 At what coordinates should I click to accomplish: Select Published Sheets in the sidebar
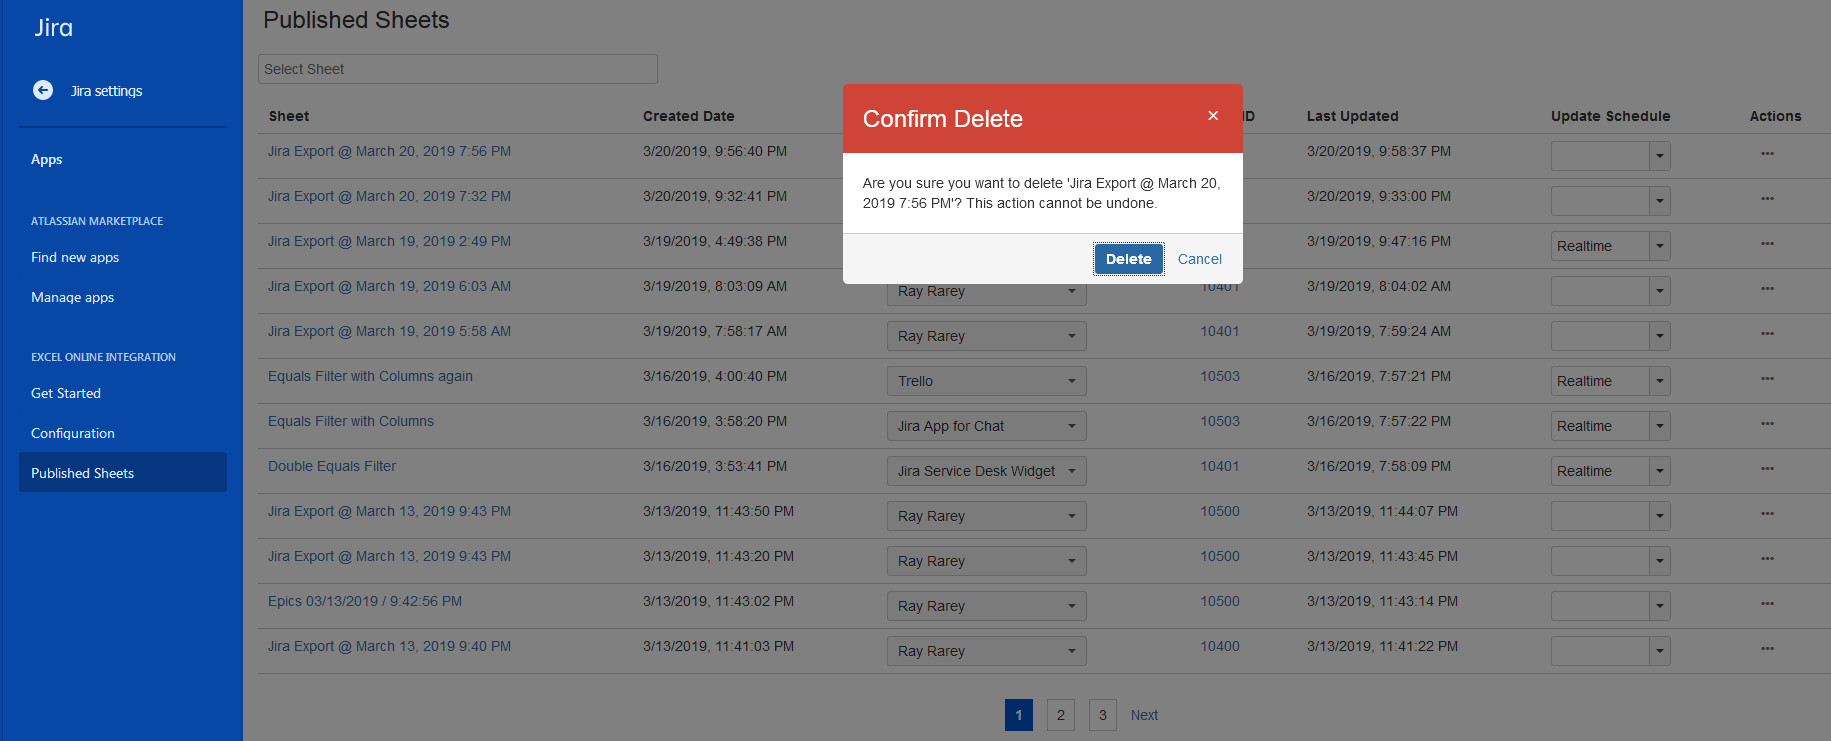click(122, 473)
